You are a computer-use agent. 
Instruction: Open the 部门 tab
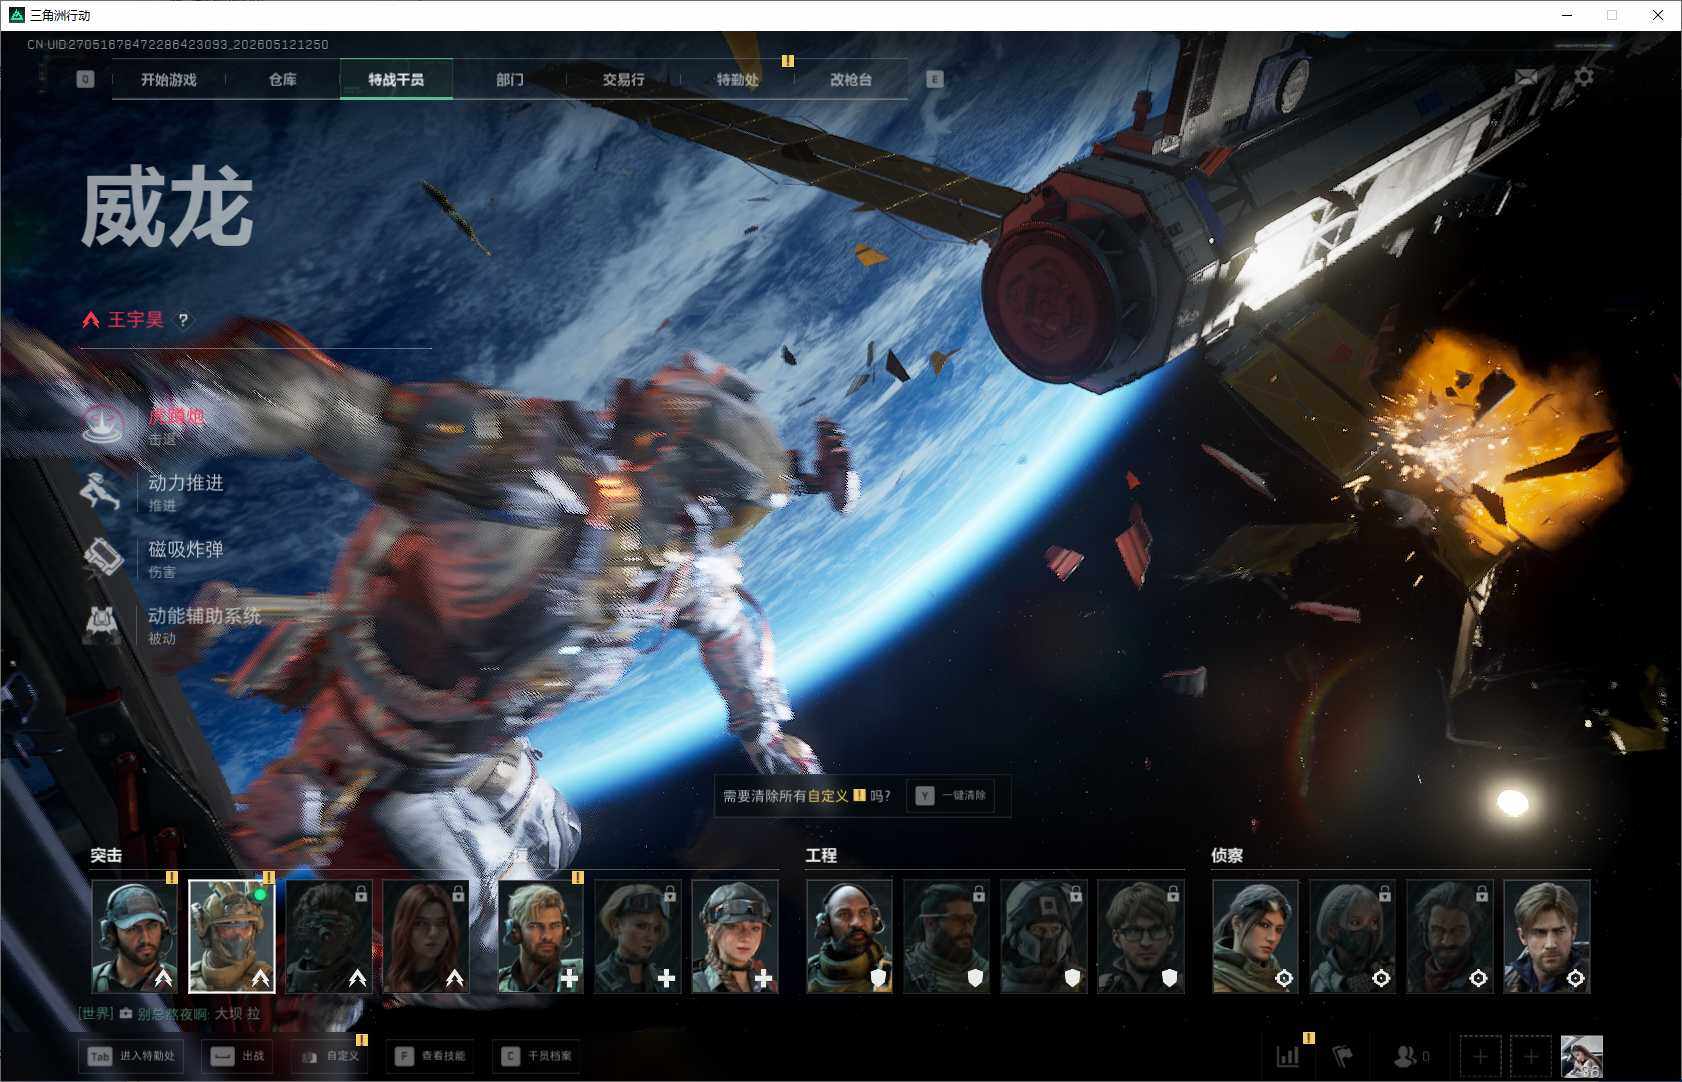510,79
